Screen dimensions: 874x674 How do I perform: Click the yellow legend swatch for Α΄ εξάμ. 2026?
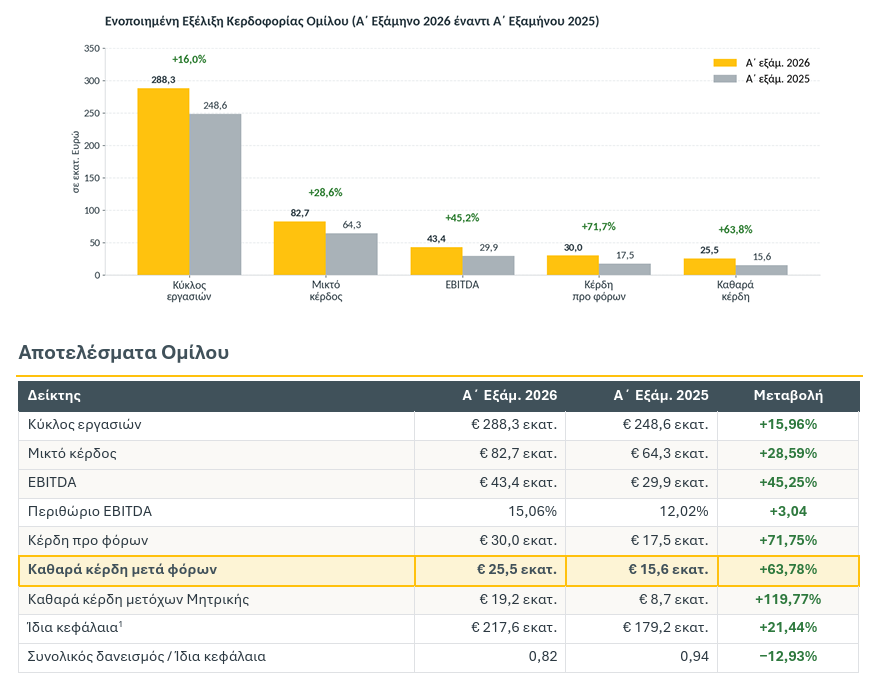pyautogui.click(x=725, y=63)
